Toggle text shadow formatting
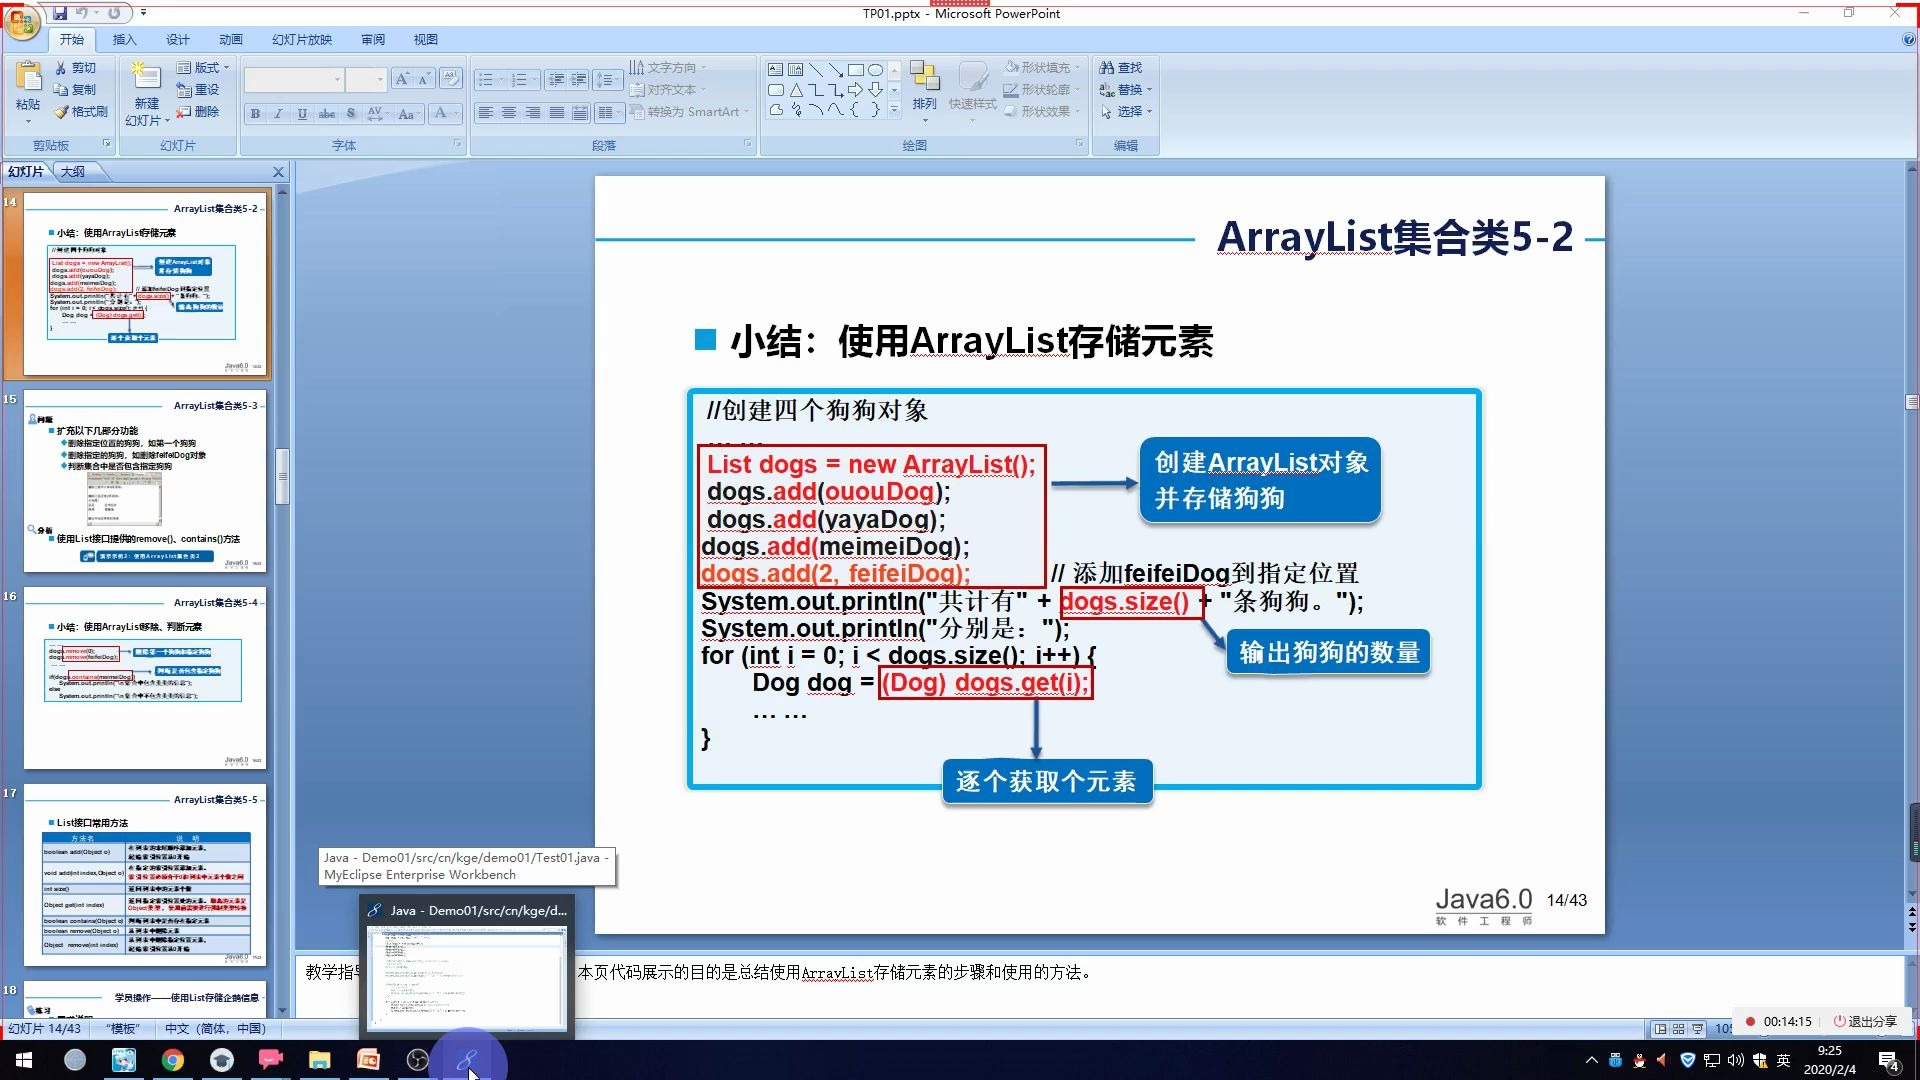The height and width of the screenshot is (1080, 1920). [351, 114]
